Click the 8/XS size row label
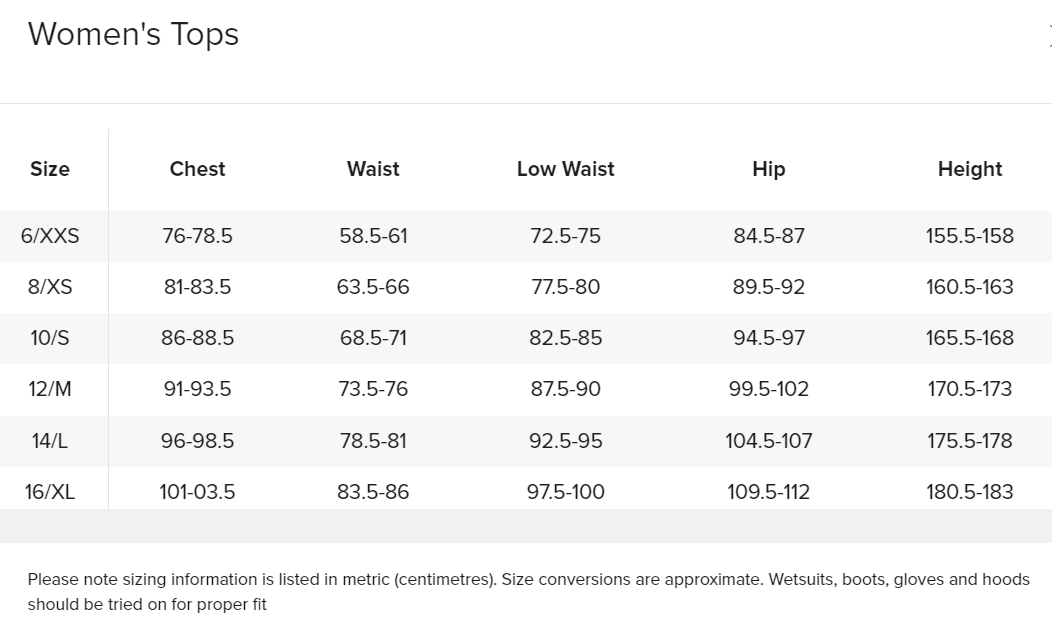1052x624 pixels. coord(50,287)
